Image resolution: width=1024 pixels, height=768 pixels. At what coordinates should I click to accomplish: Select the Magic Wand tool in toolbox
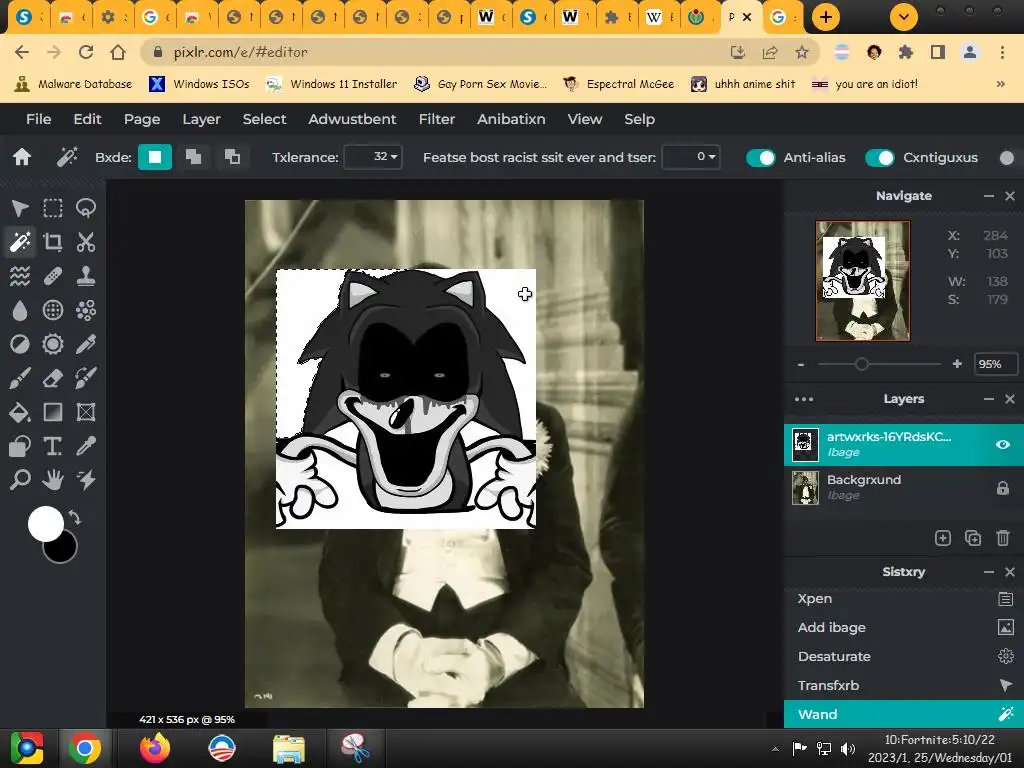[x=20, y=242]
